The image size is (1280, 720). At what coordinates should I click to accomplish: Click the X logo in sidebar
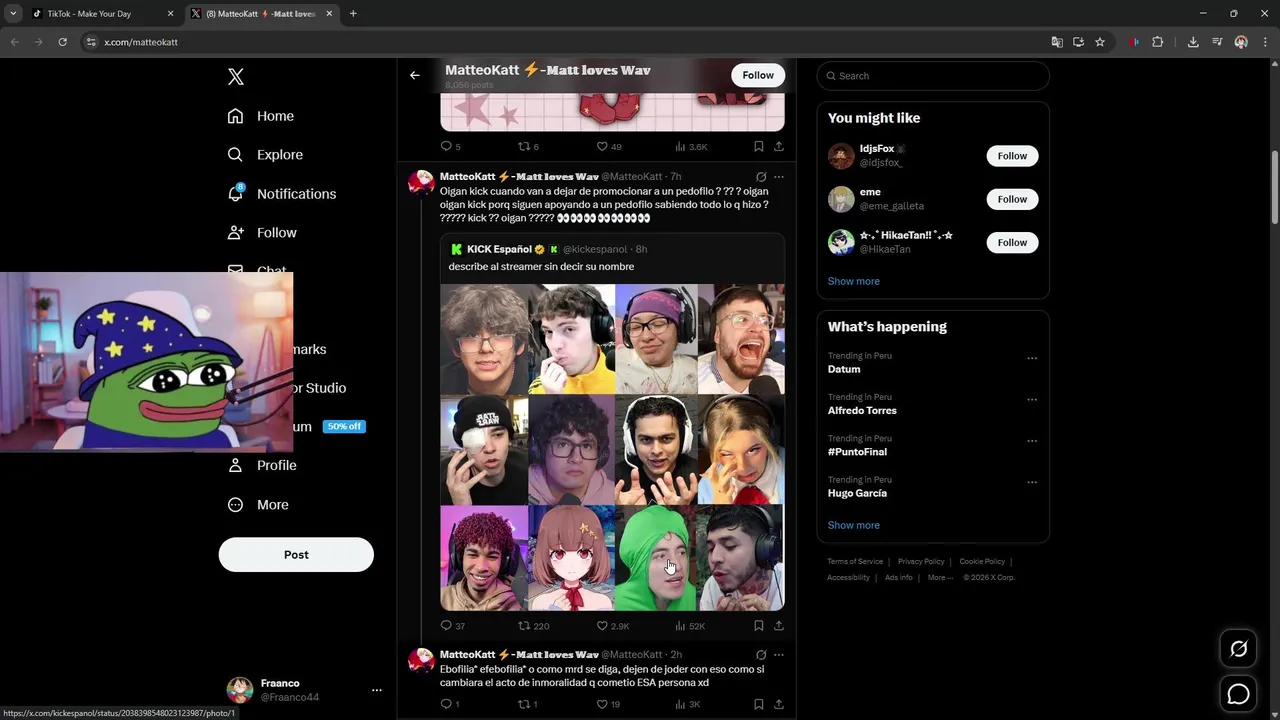click(x=235, y=77)
